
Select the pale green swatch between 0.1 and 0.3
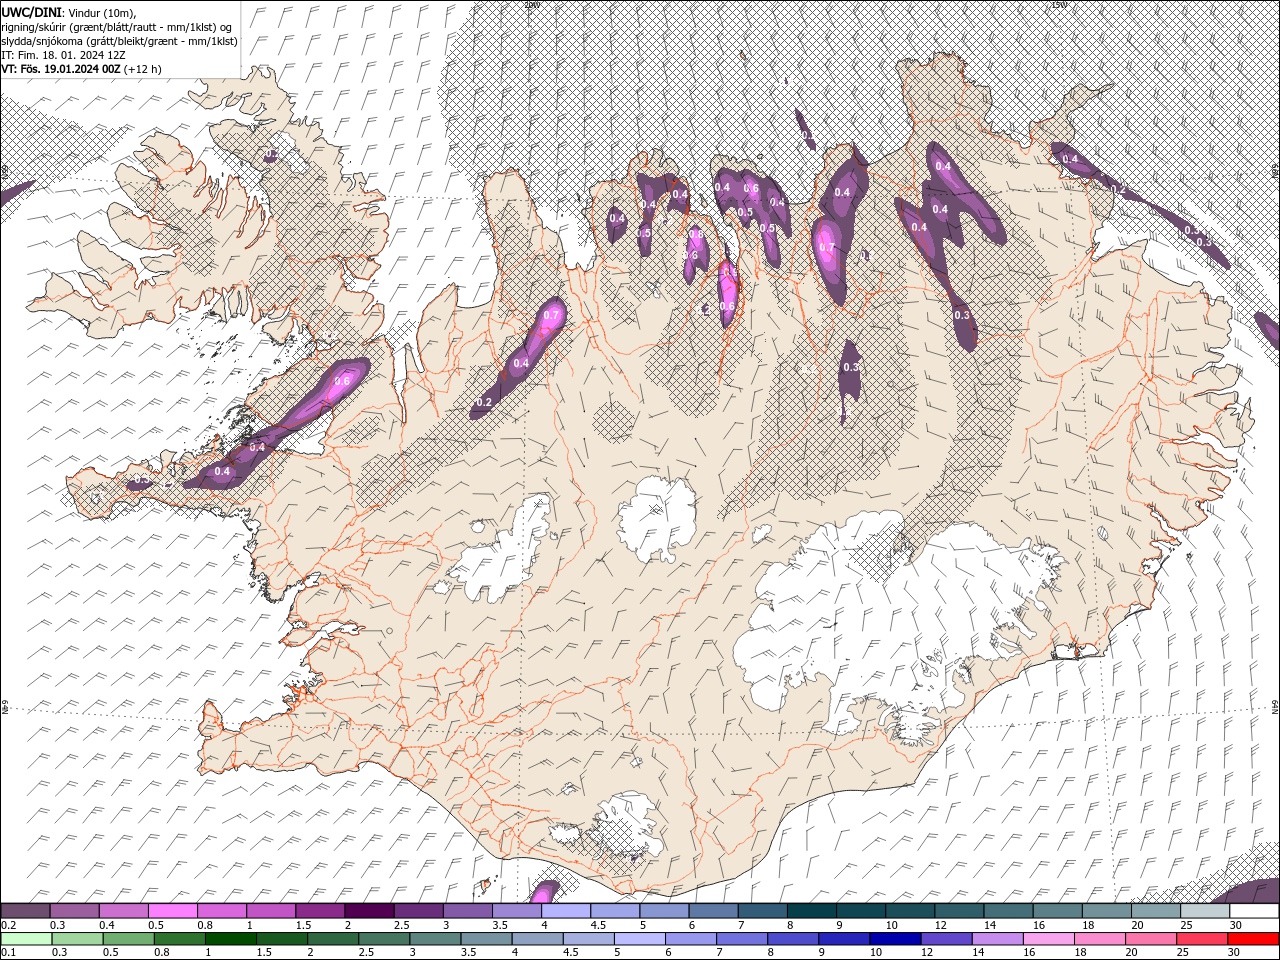point(26,939)
